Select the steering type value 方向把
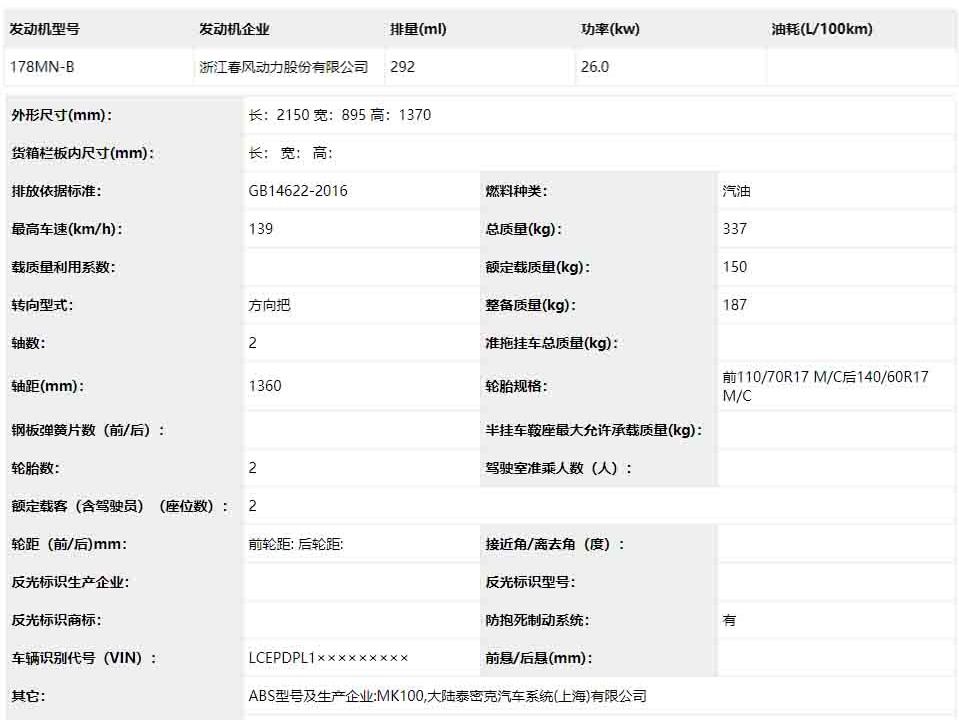The height and width of the screenshot is (720, 959). click(269, 305)
